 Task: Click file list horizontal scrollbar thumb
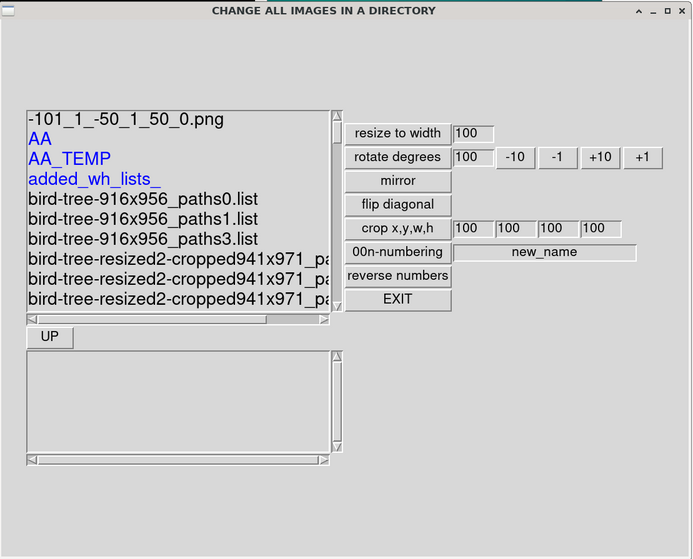[152, 319]
